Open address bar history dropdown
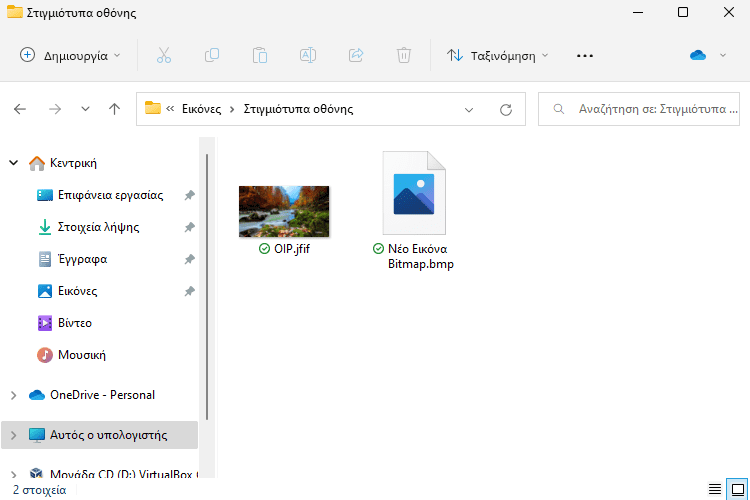This screenshot has height=500, width=750. (469, 110)
